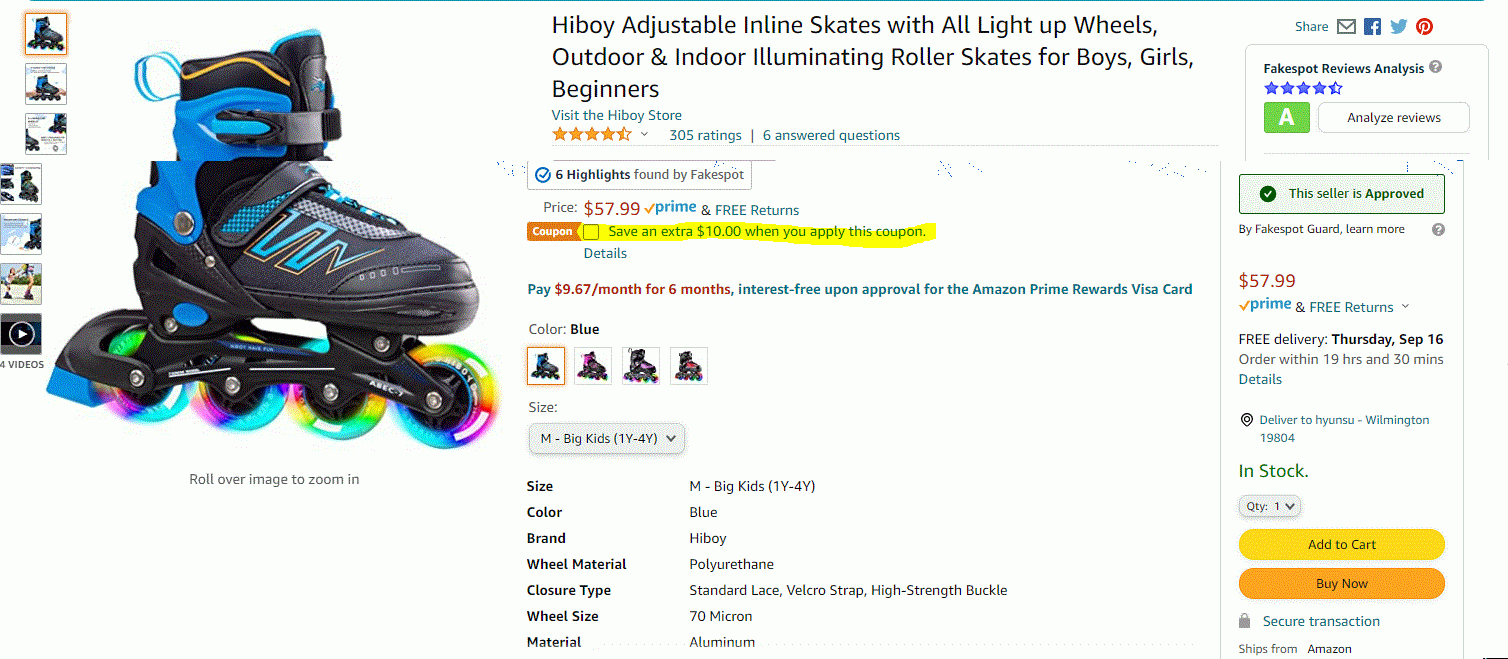
Task: Play the product videos thumbnail
Action: coord(21,334)
